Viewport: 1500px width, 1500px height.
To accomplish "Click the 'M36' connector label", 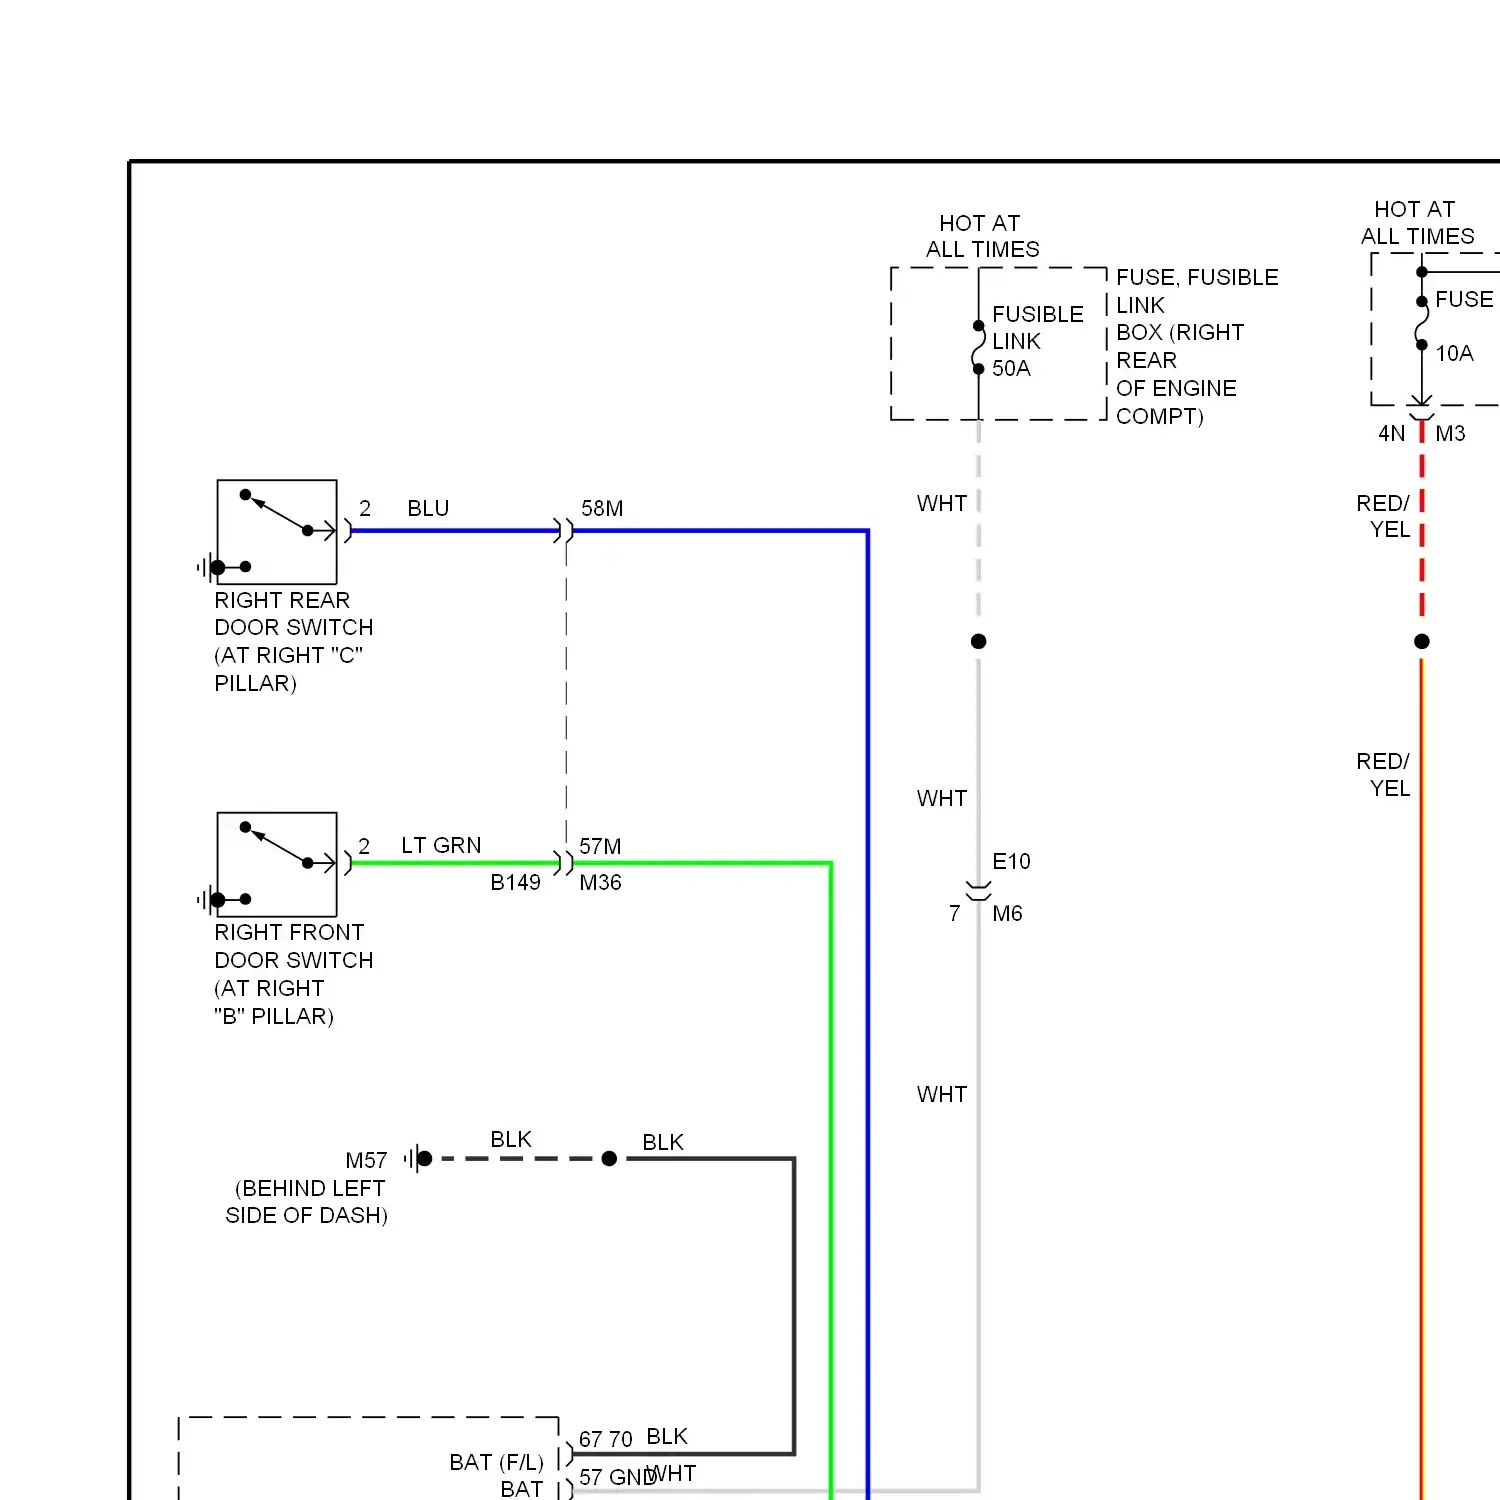I will 600,882.
